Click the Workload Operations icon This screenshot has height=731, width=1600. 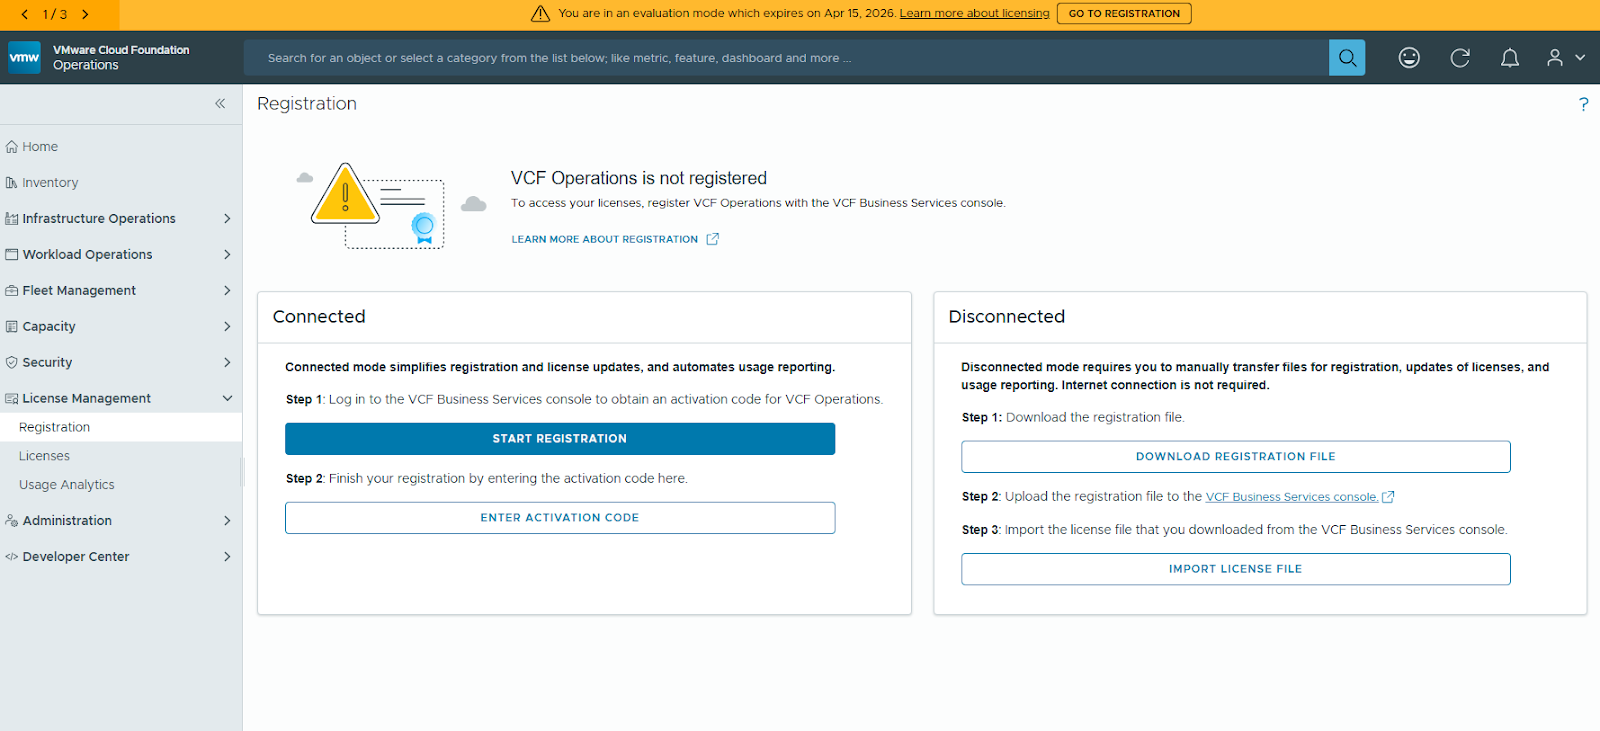click(x=12, y=255)
